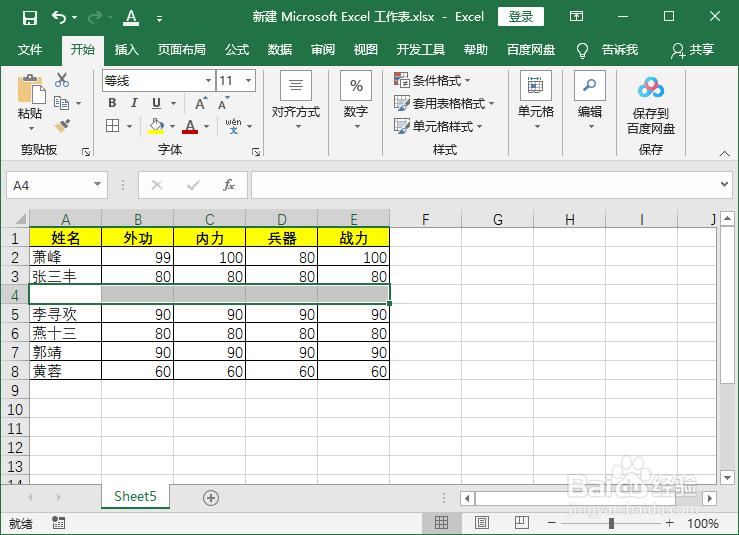739x535 pixels.
Task: Toggle Underline formatting
Action: pos(156,103)
